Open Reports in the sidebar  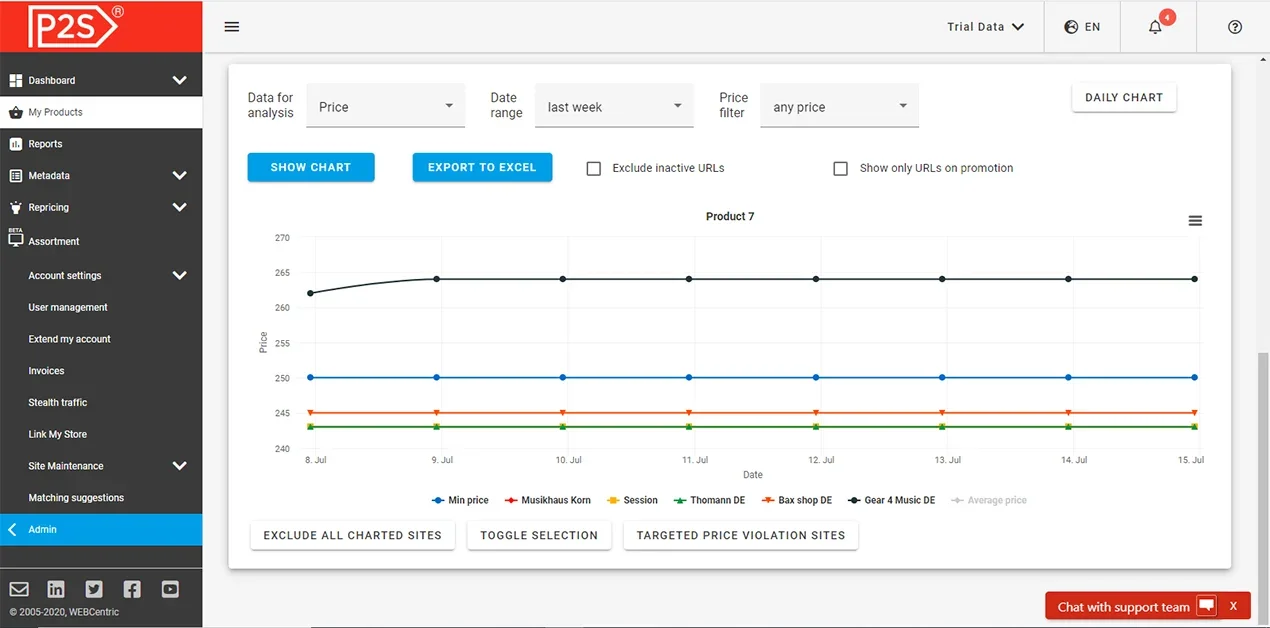point(45,144)
